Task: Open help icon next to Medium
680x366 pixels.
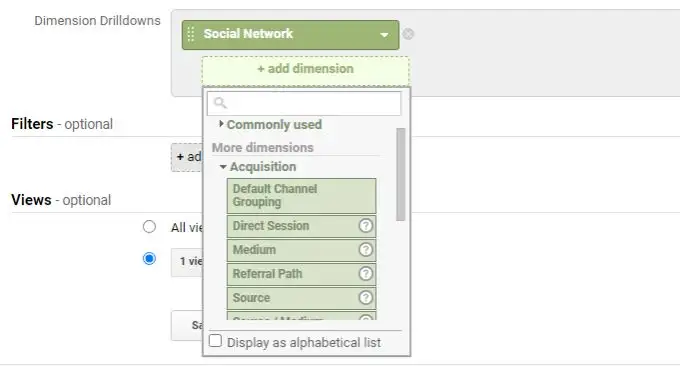Action: click(366, 250)
